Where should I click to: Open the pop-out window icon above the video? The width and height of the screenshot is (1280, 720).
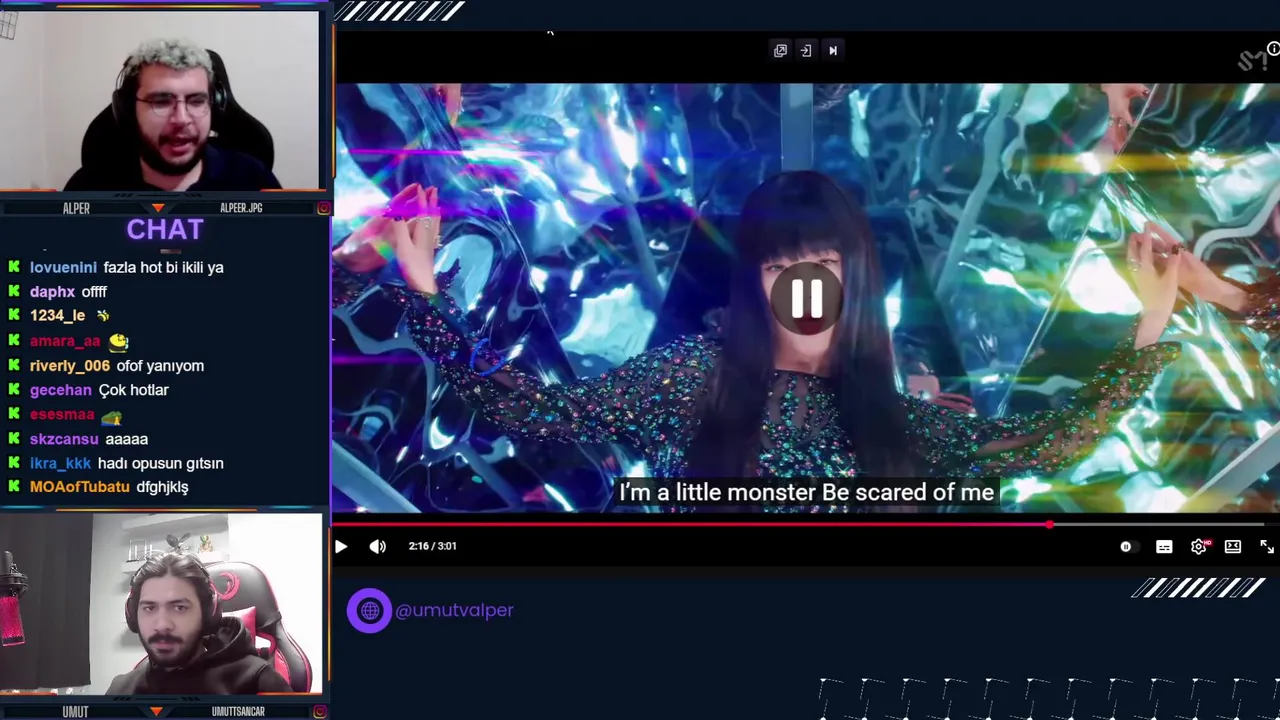coord(780,50)
